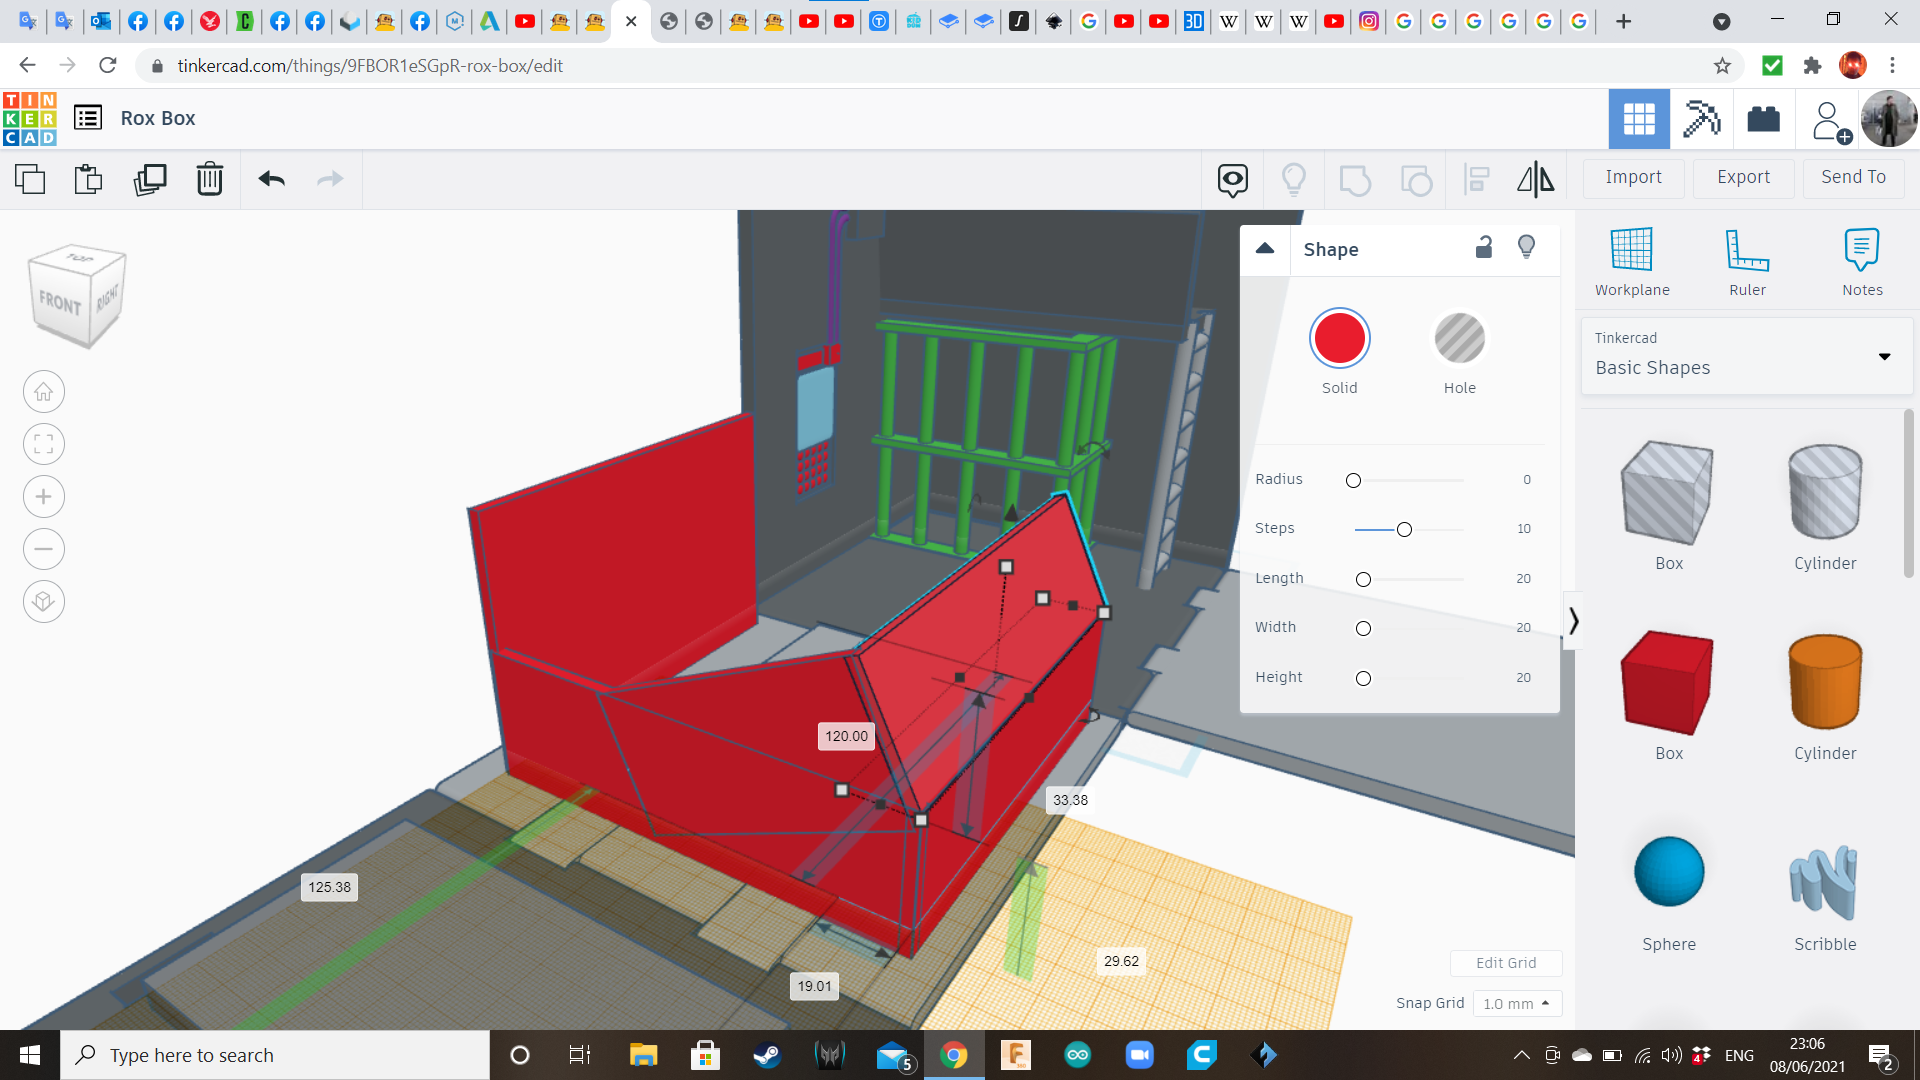Image resolution: width=1920 pixels, height=1080 pixels.
Task: Click the Export button
Action: [1743, 177]
